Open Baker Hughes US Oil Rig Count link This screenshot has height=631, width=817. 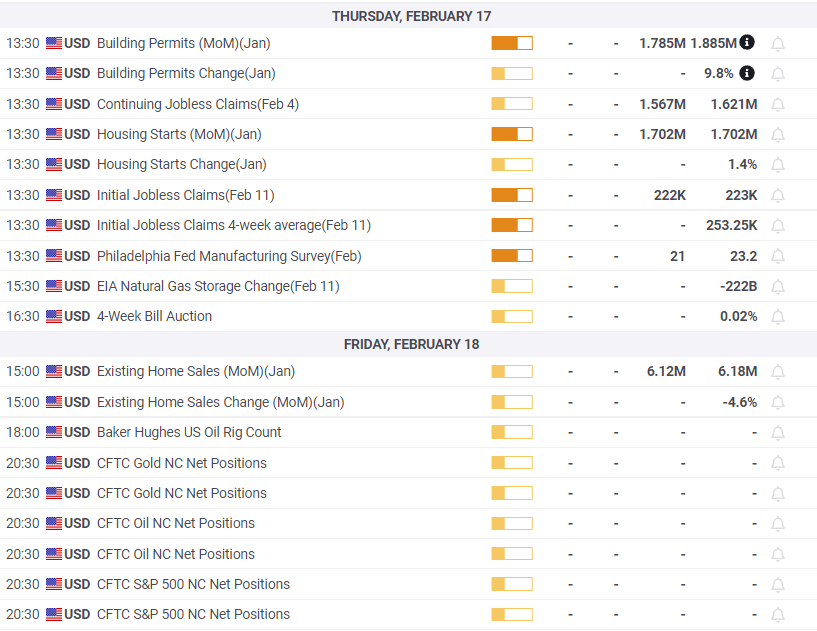(189, 432)
